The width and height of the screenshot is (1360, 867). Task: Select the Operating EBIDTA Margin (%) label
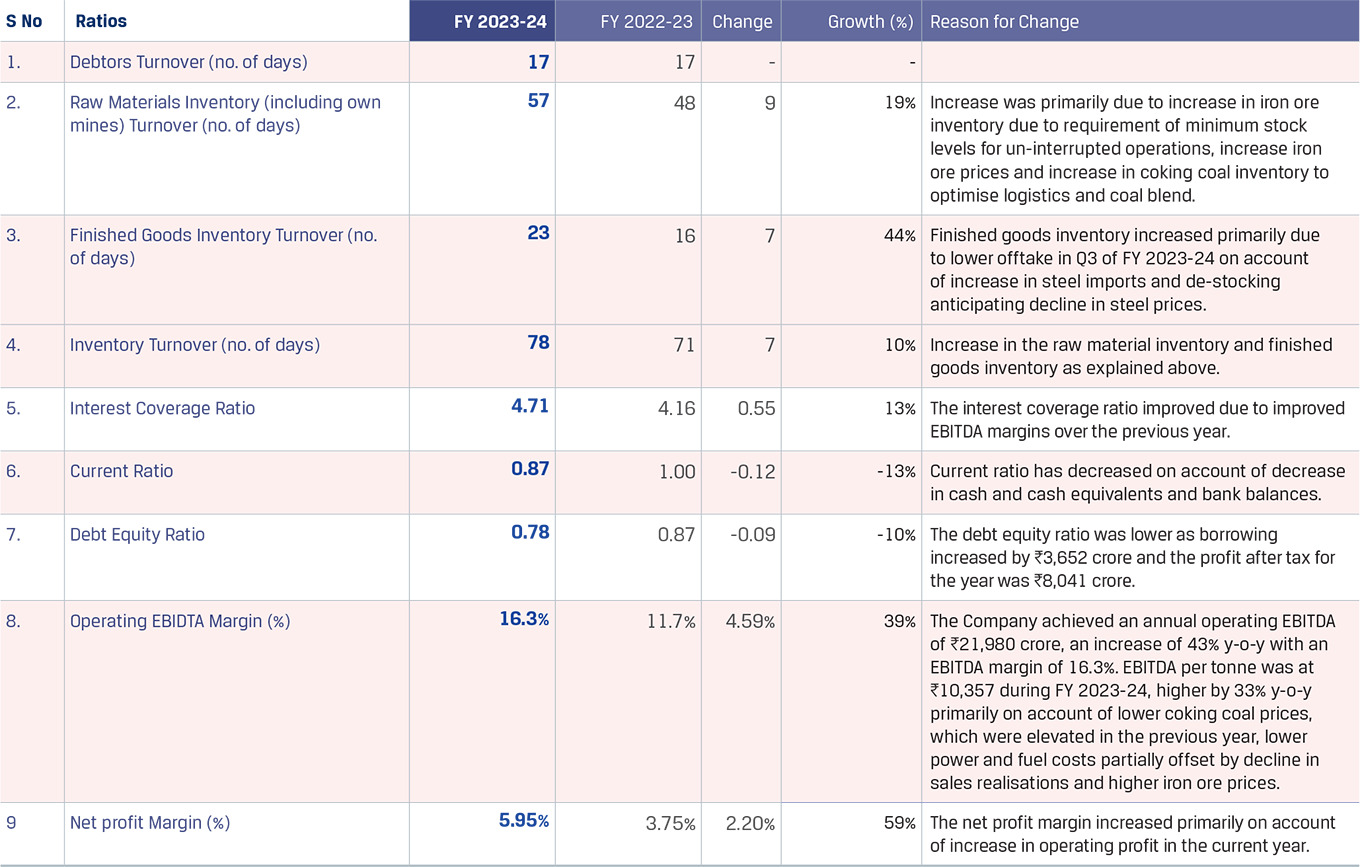[180, 621]
